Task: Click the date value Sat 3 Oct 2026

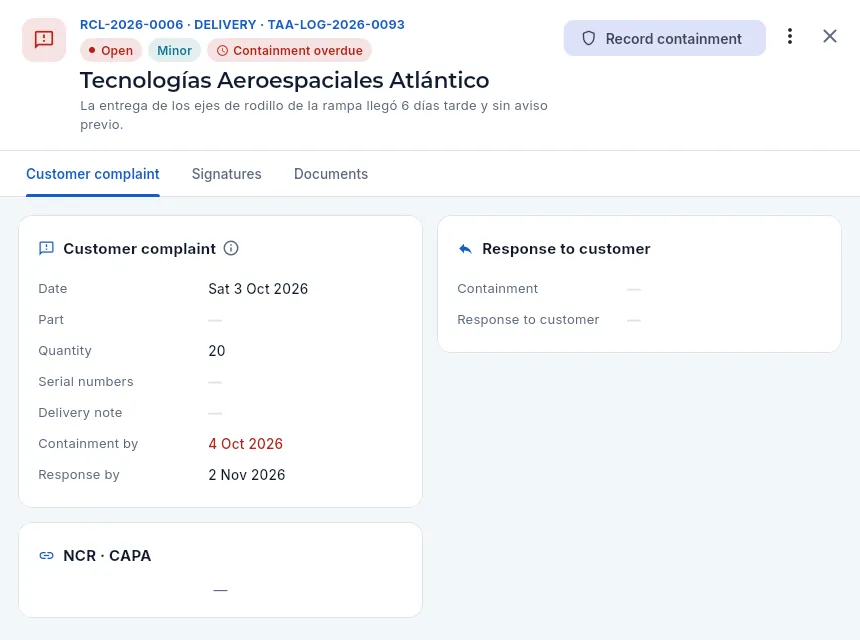Action: pyautogui.click(x=258, y=289)
